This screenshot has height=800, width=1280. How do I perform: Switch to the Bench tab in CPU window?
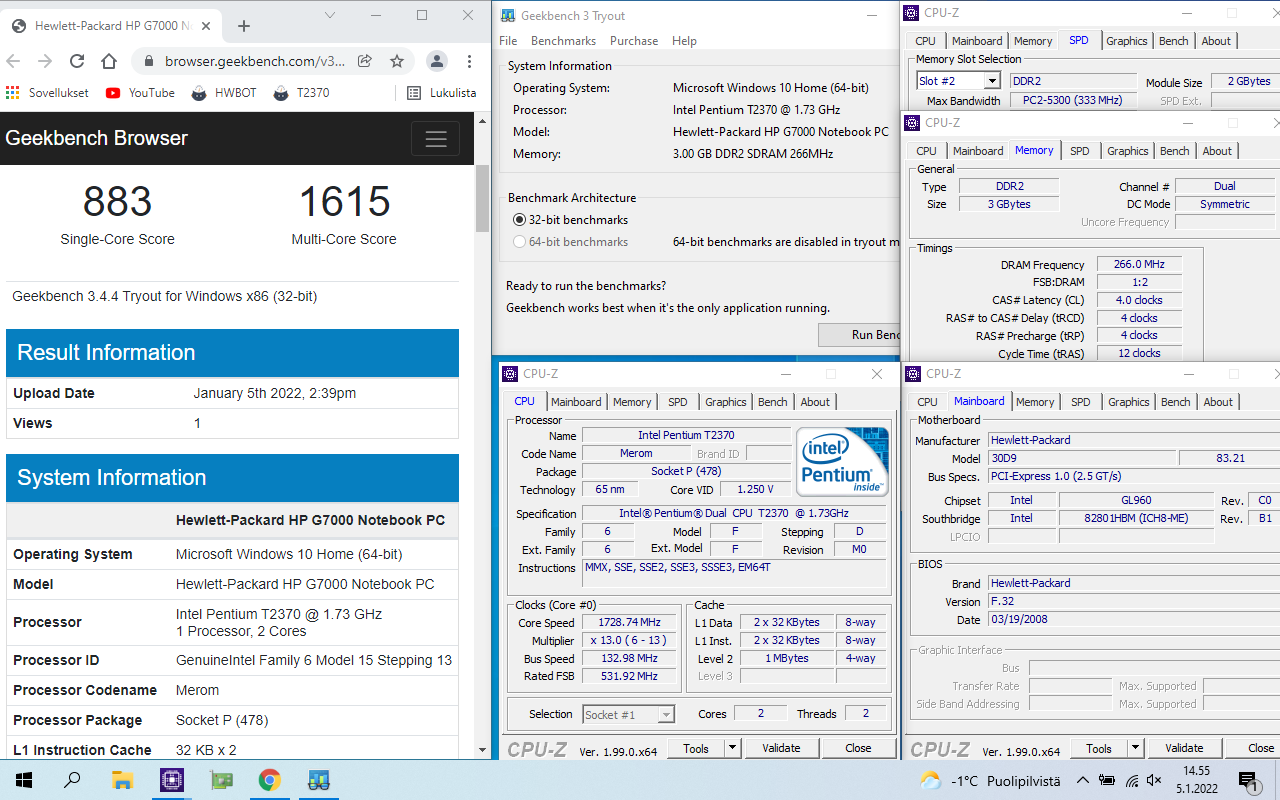[x=772, y=402]
